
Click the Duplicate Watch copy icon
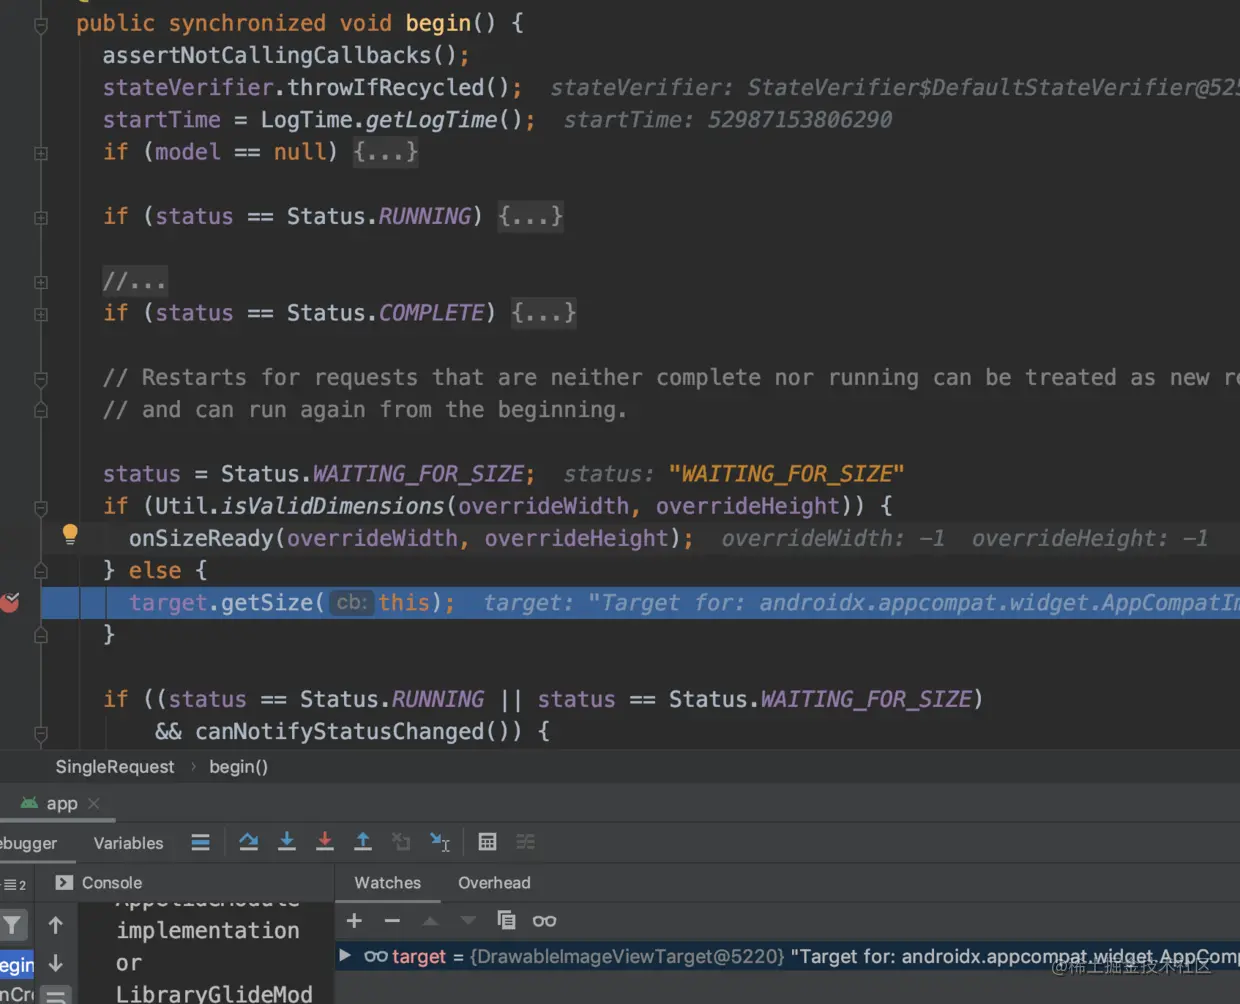tap(506, 920)
